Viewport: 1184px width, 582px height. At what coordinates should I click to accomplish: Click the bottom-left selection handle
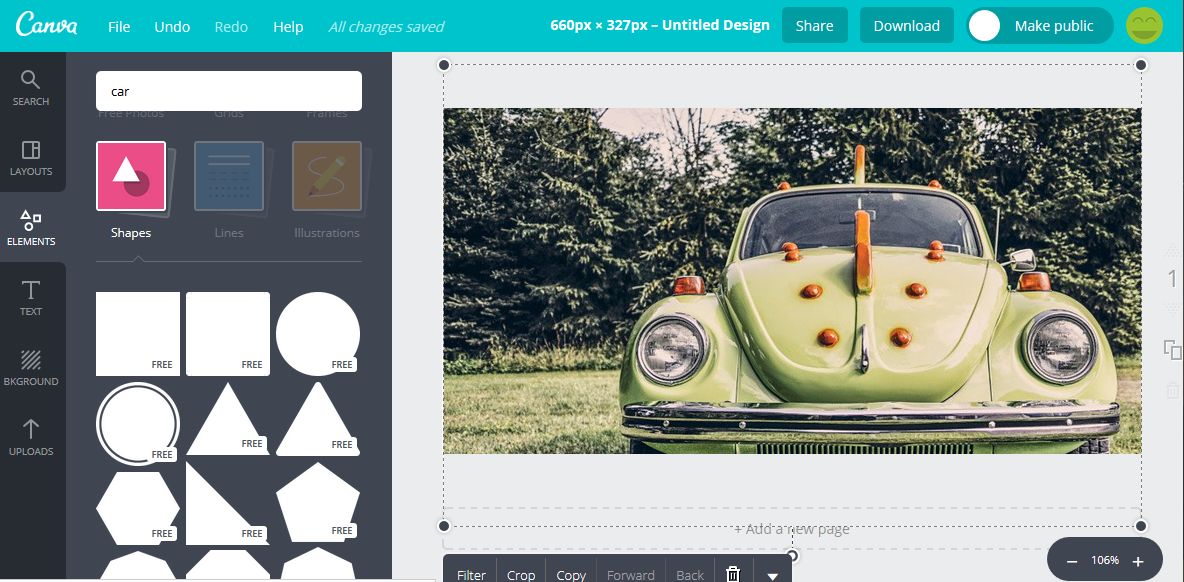444,525
